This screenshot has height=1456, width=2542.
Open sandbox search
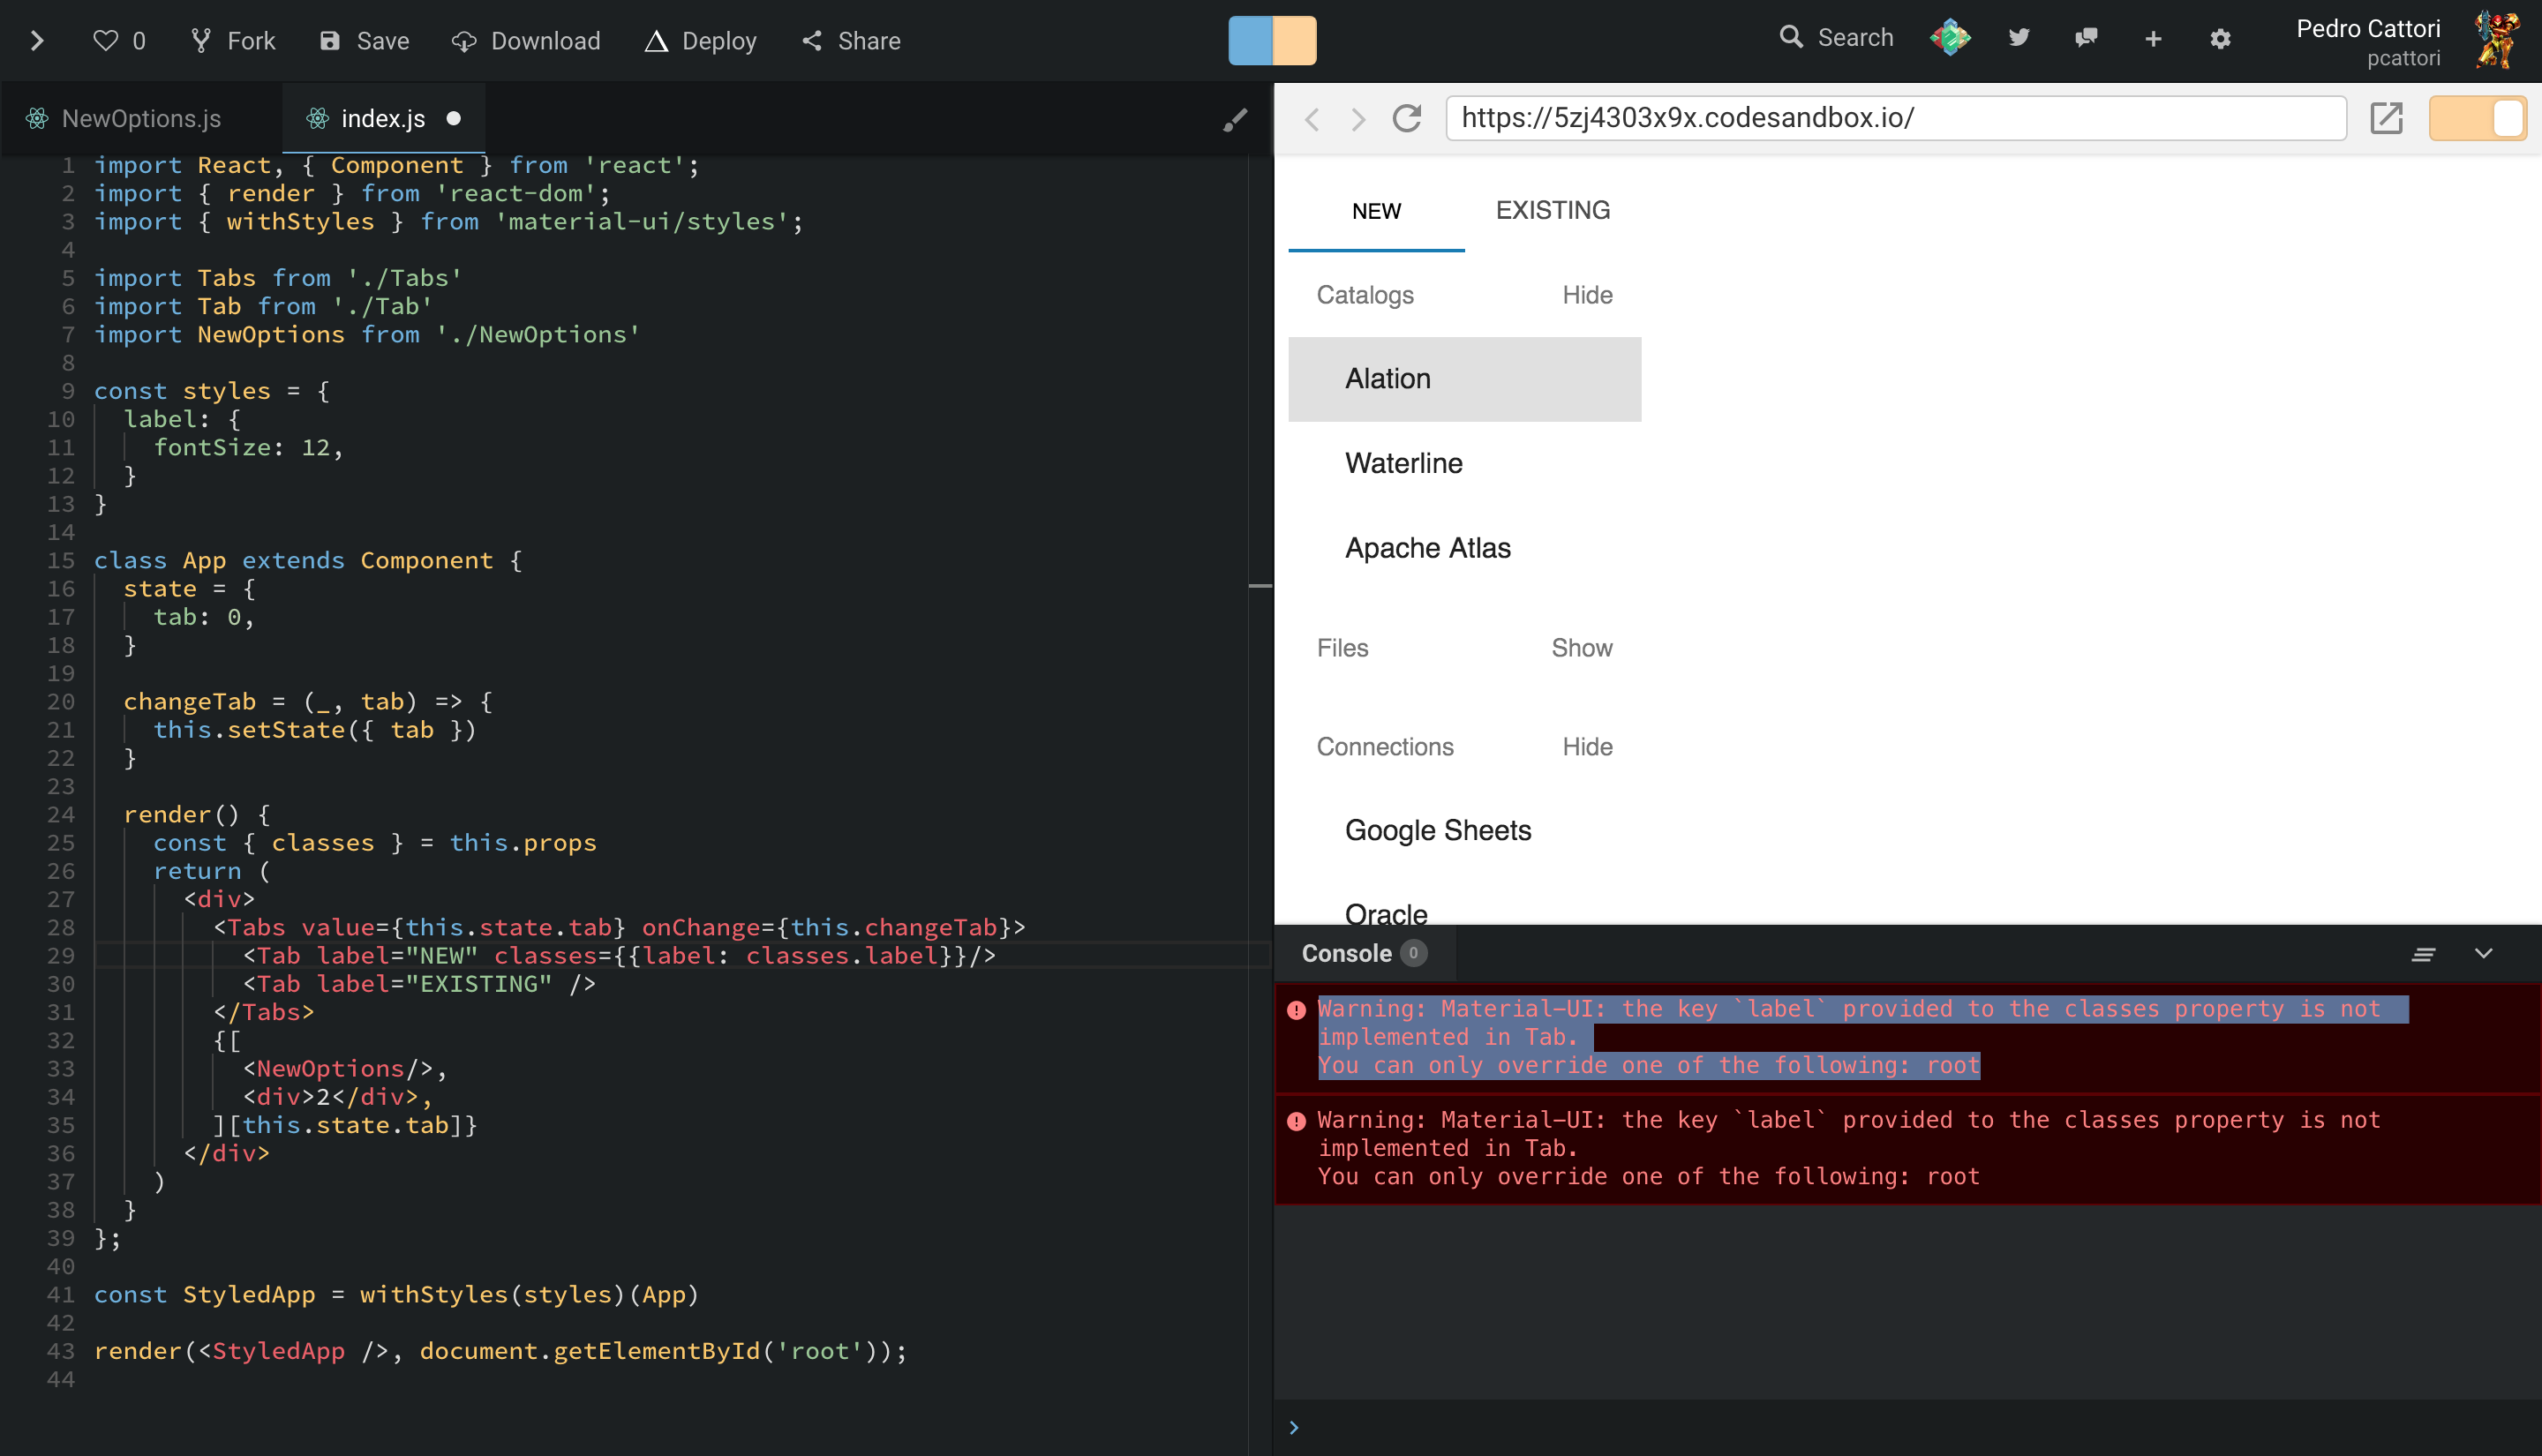[1835, 37]
